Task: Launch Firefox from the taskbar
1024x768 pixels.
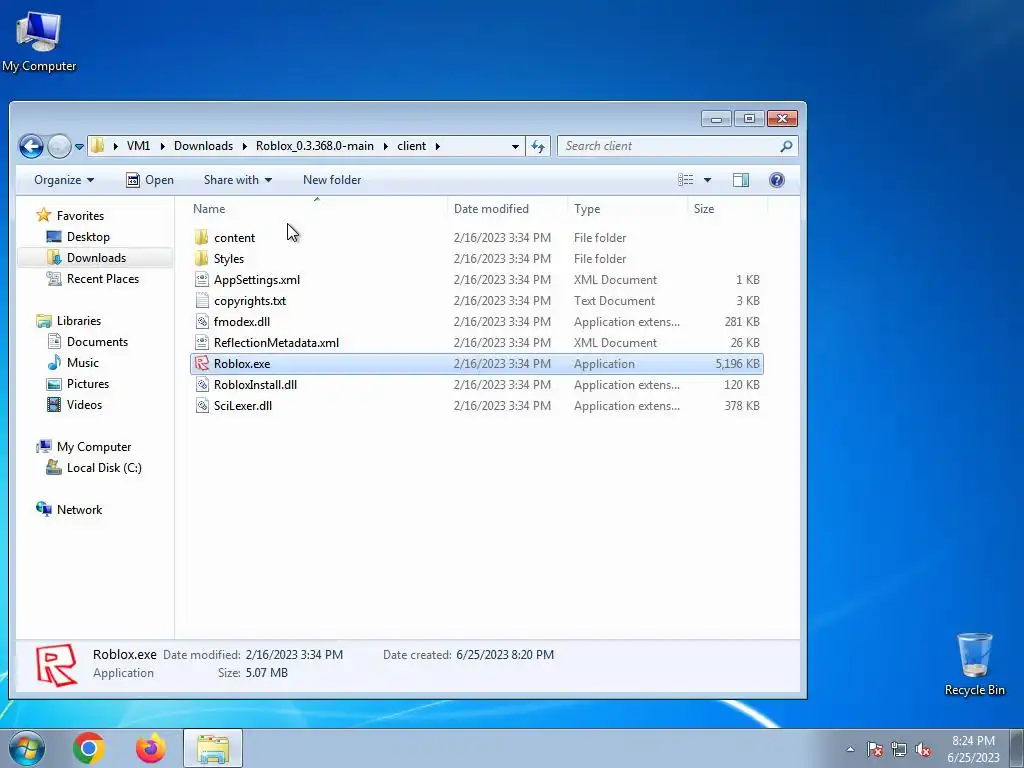Action: click(150, 748)
